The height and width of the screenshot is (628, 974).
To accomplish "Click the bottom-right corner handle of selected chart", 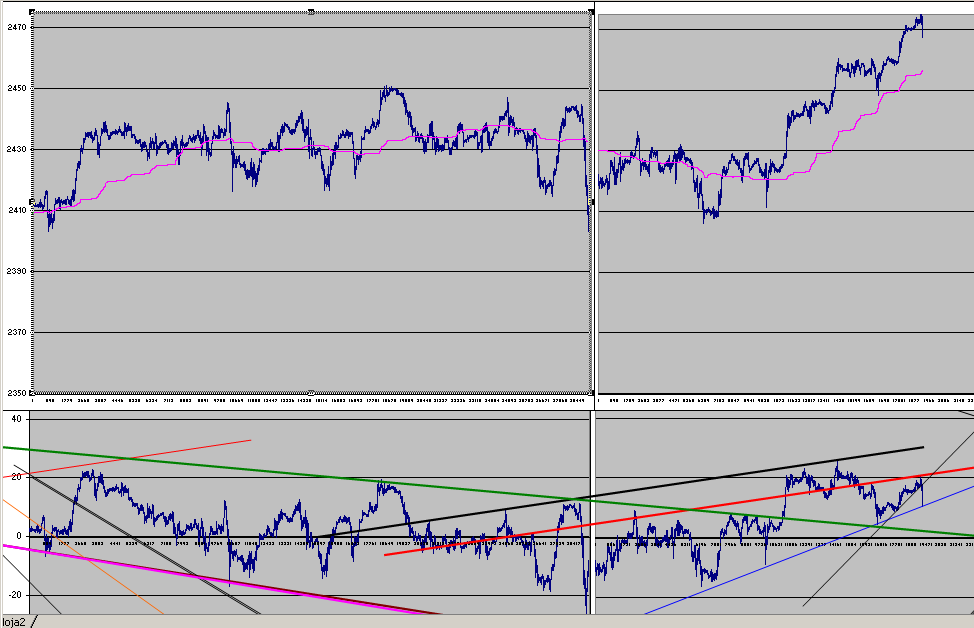I will coord(591,393).
